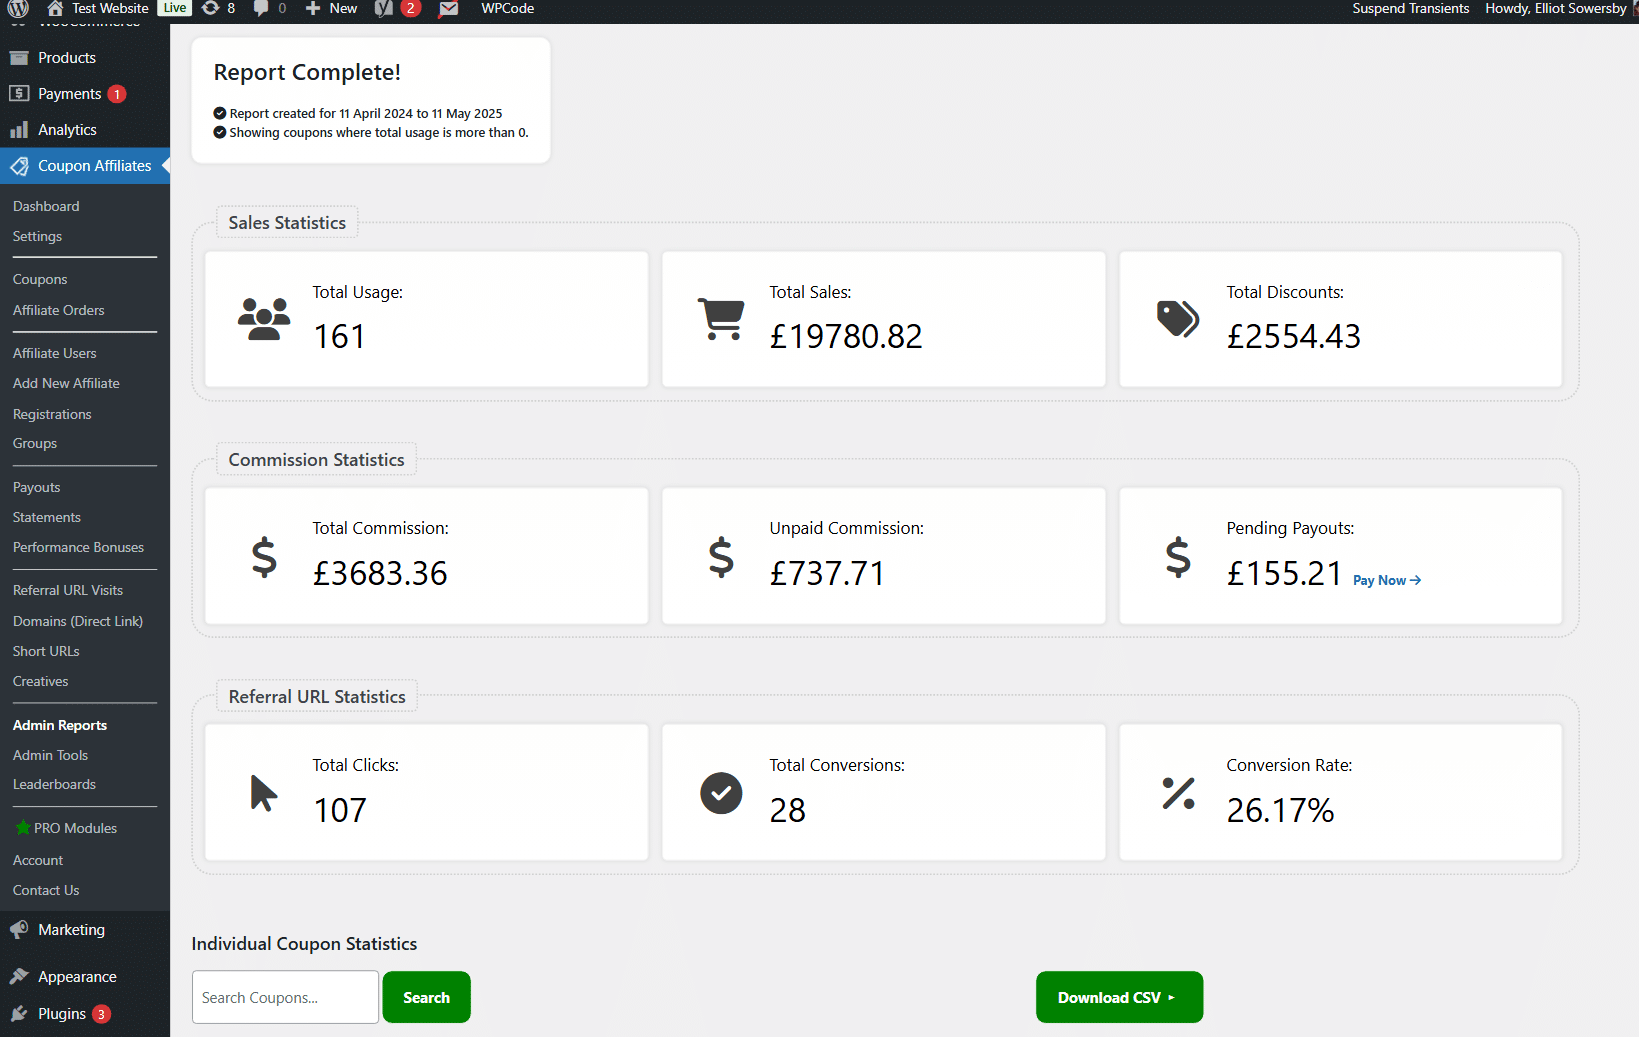Open the Test Website home icon
Viewport: 1639px width, 1037px height.
click(55, 8)
